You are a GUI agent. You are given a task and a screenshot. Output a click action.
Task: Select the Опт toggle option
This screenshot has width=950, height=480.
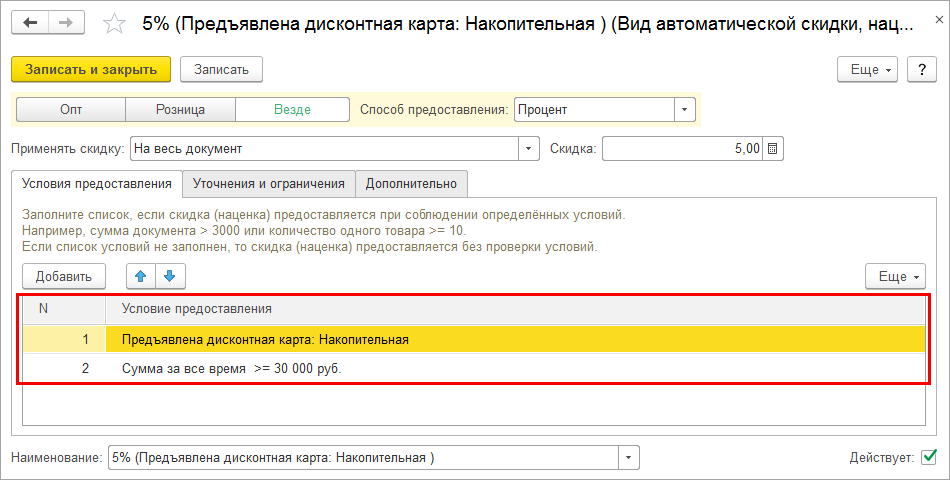pos(71,110)
